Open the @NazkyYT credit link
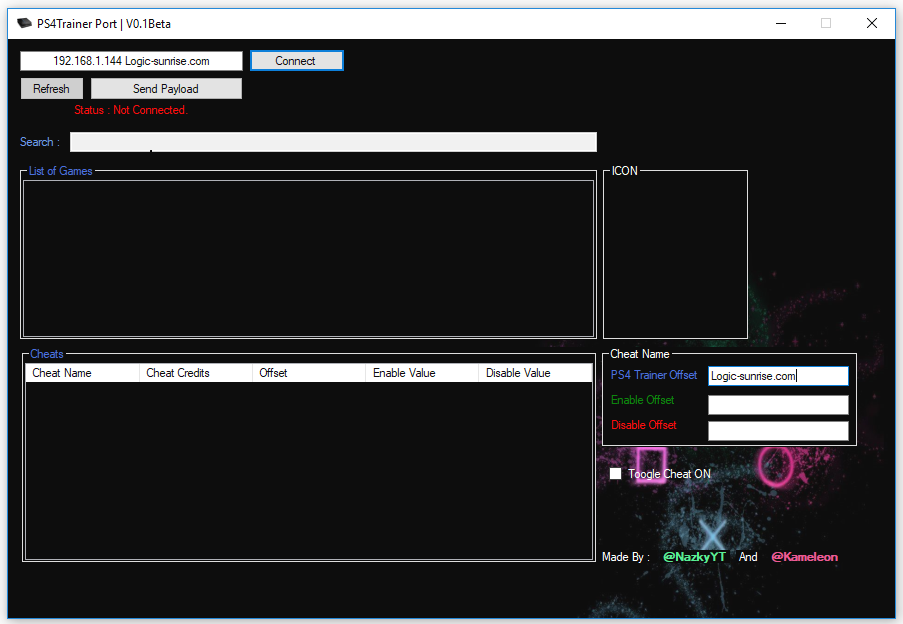This screenshot has height=624, width=903. point(694,557)
